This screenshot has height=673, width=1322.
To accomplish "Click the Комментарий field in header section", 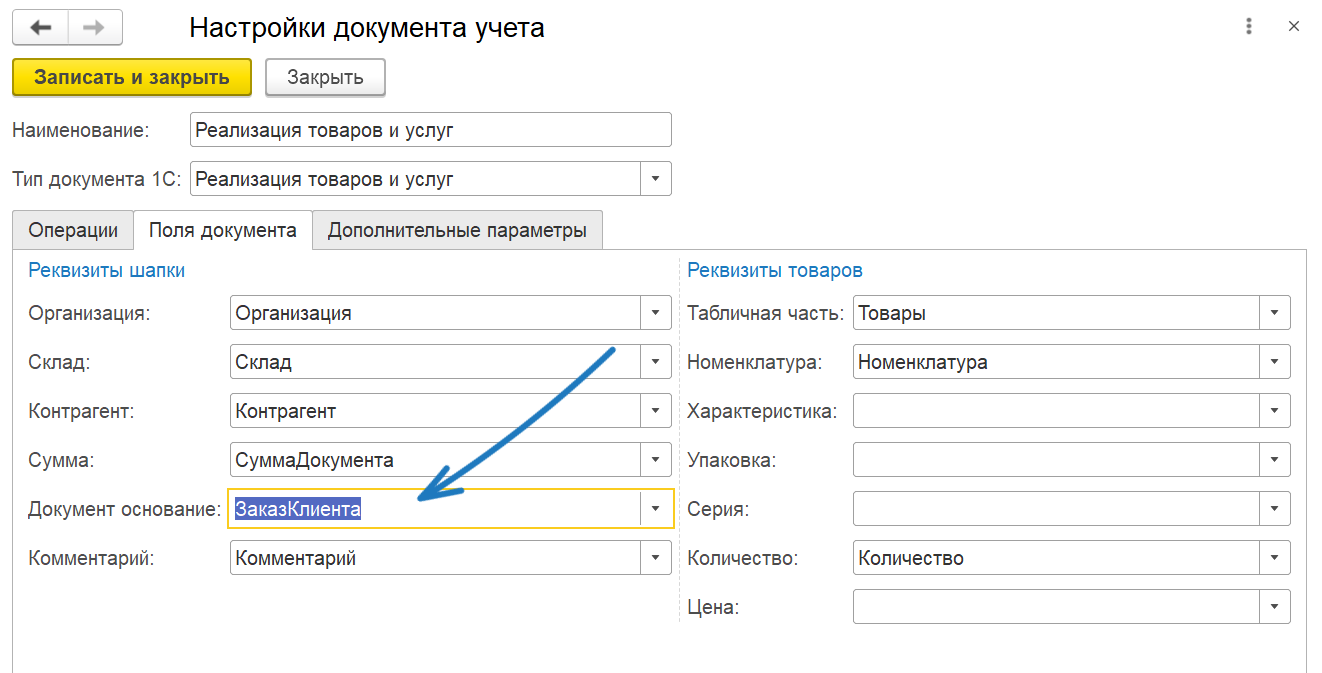I will 435,558.
